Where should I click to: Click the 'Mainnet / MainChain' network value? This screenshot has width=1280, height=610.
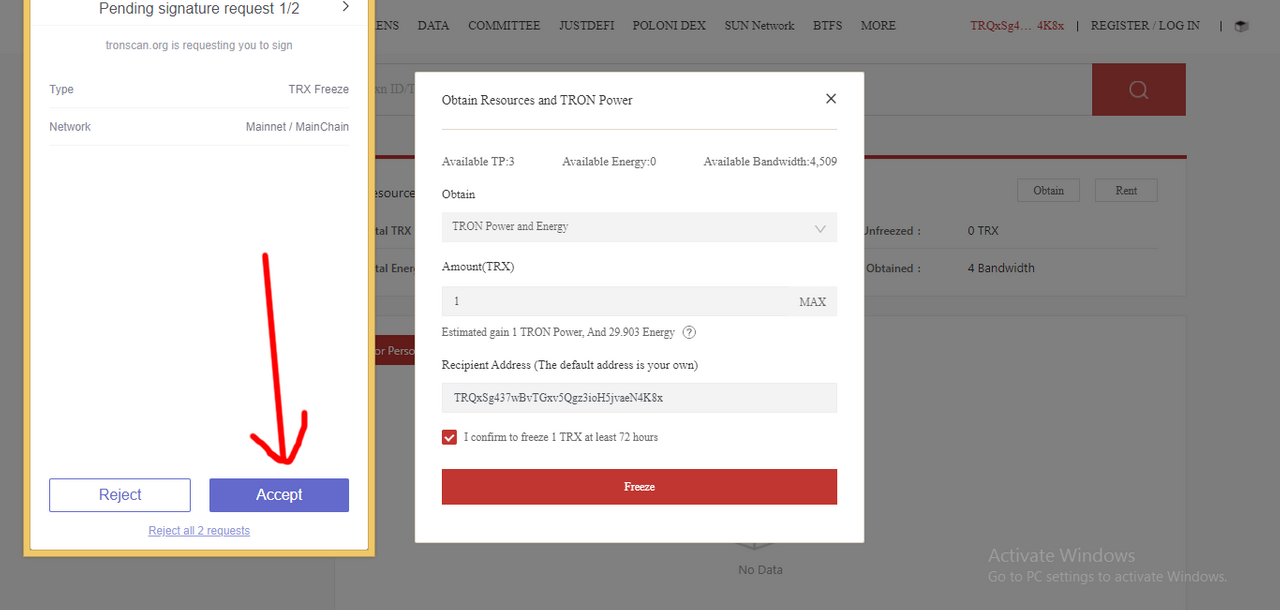pyautogui.click(x=297, y=127)
